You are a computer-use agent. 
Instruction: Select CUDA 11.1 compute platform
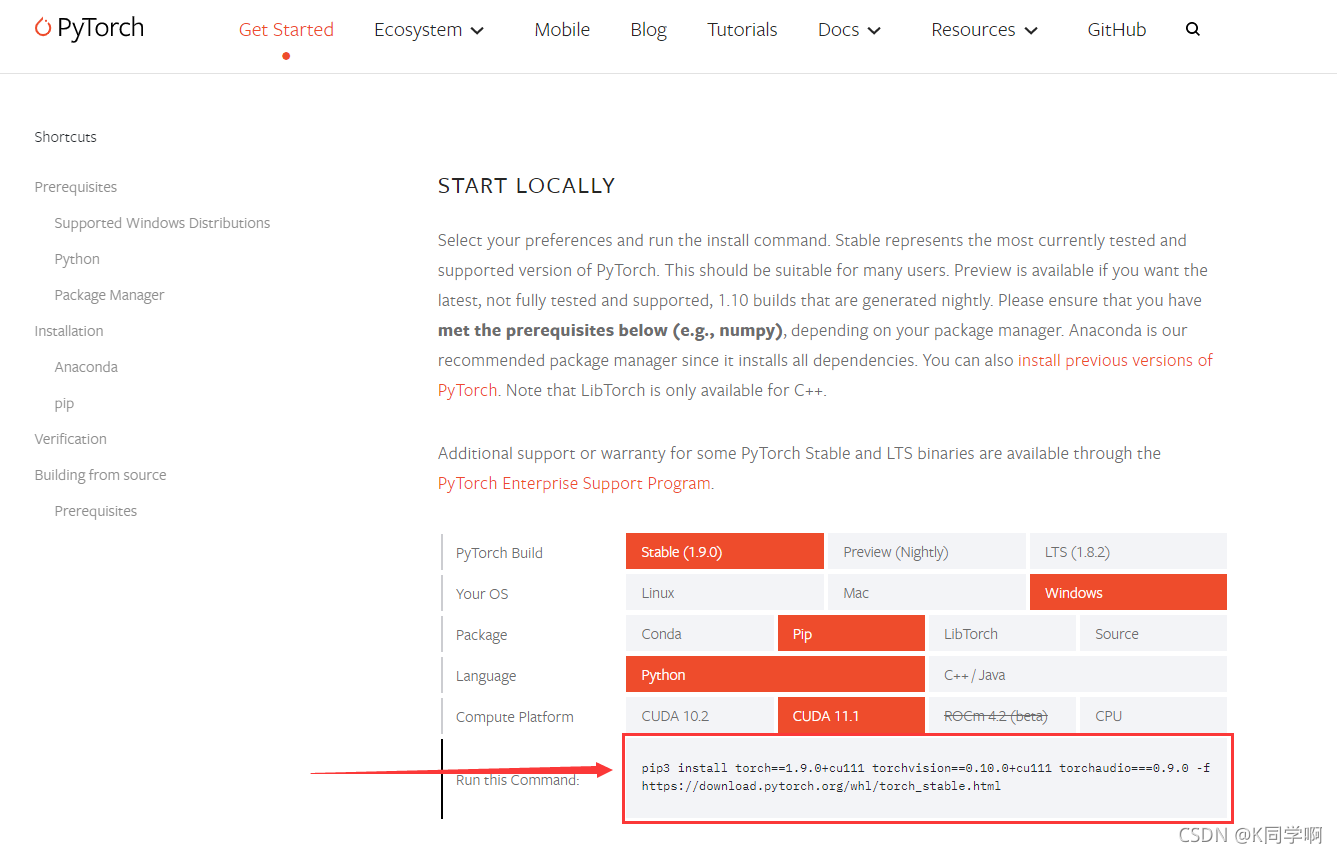[851, 715]
